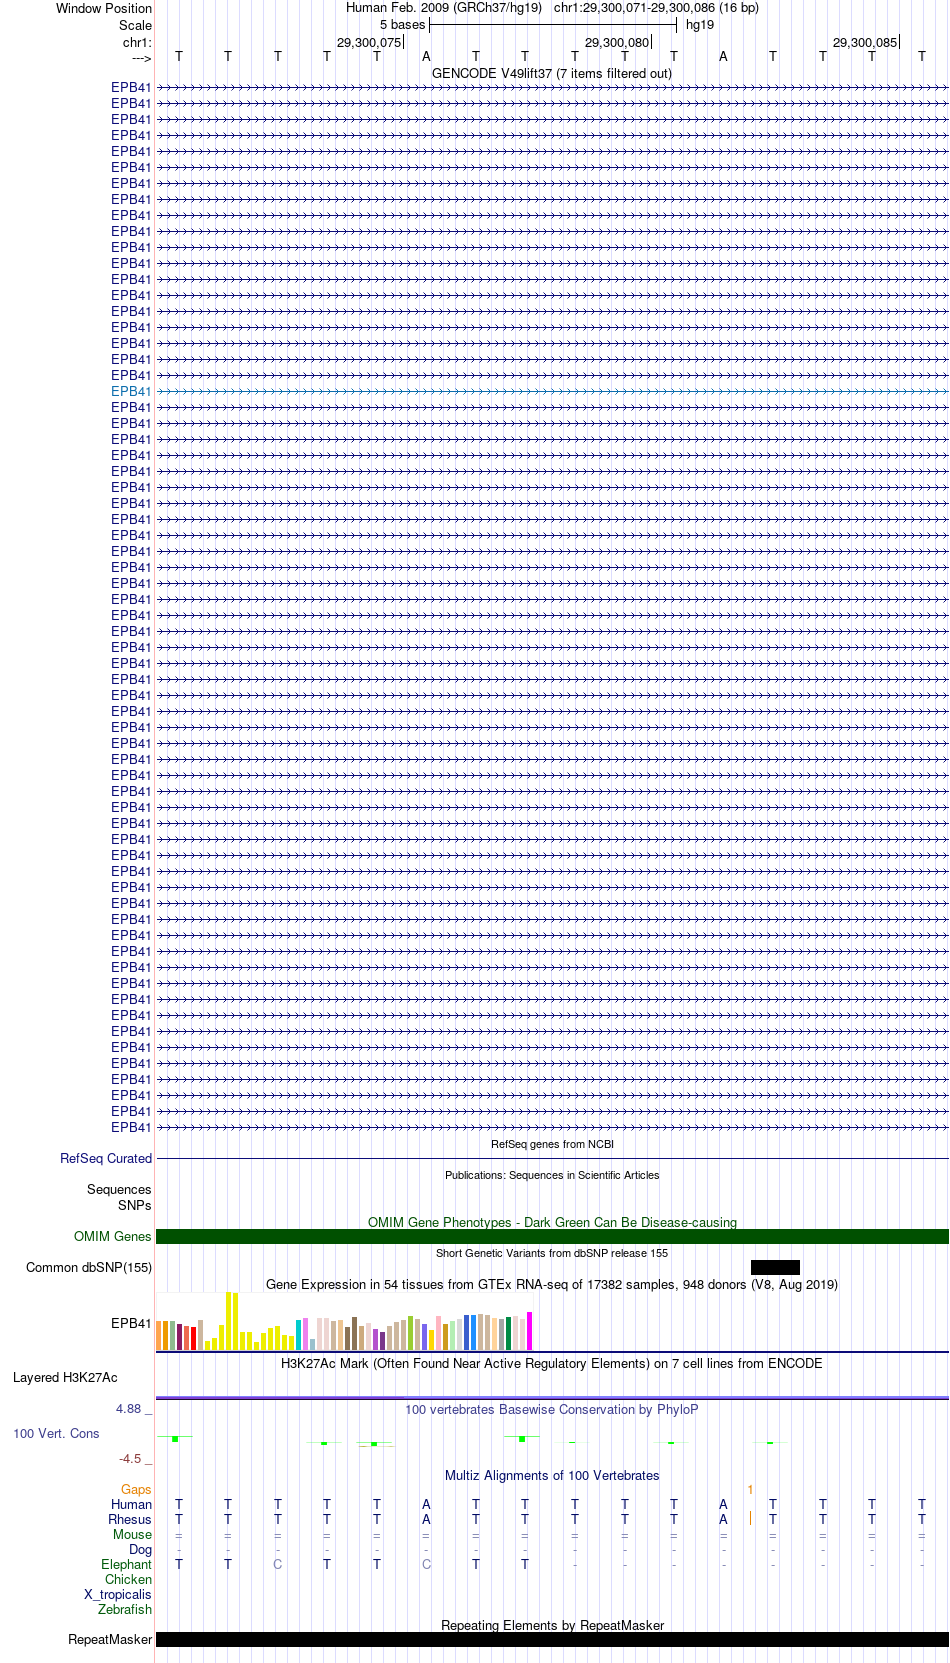Click position marker 29,300,075
This screenshot has height=1663, width=950.
369,42
